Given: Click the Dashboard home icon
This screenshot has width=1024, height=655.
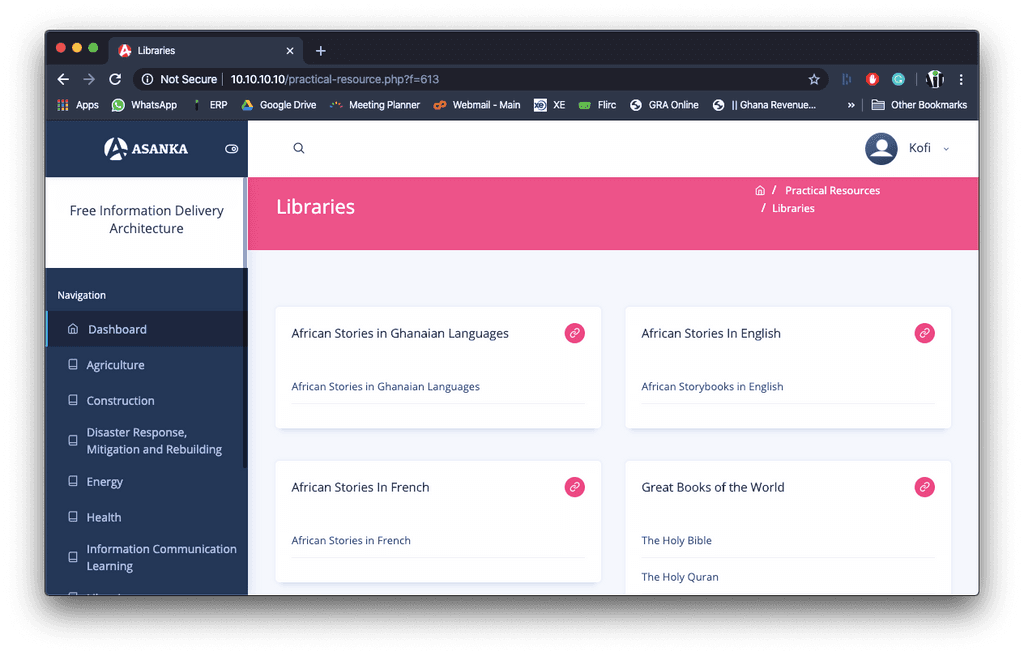Looking at the screenshot, I should tap(73, 328).
